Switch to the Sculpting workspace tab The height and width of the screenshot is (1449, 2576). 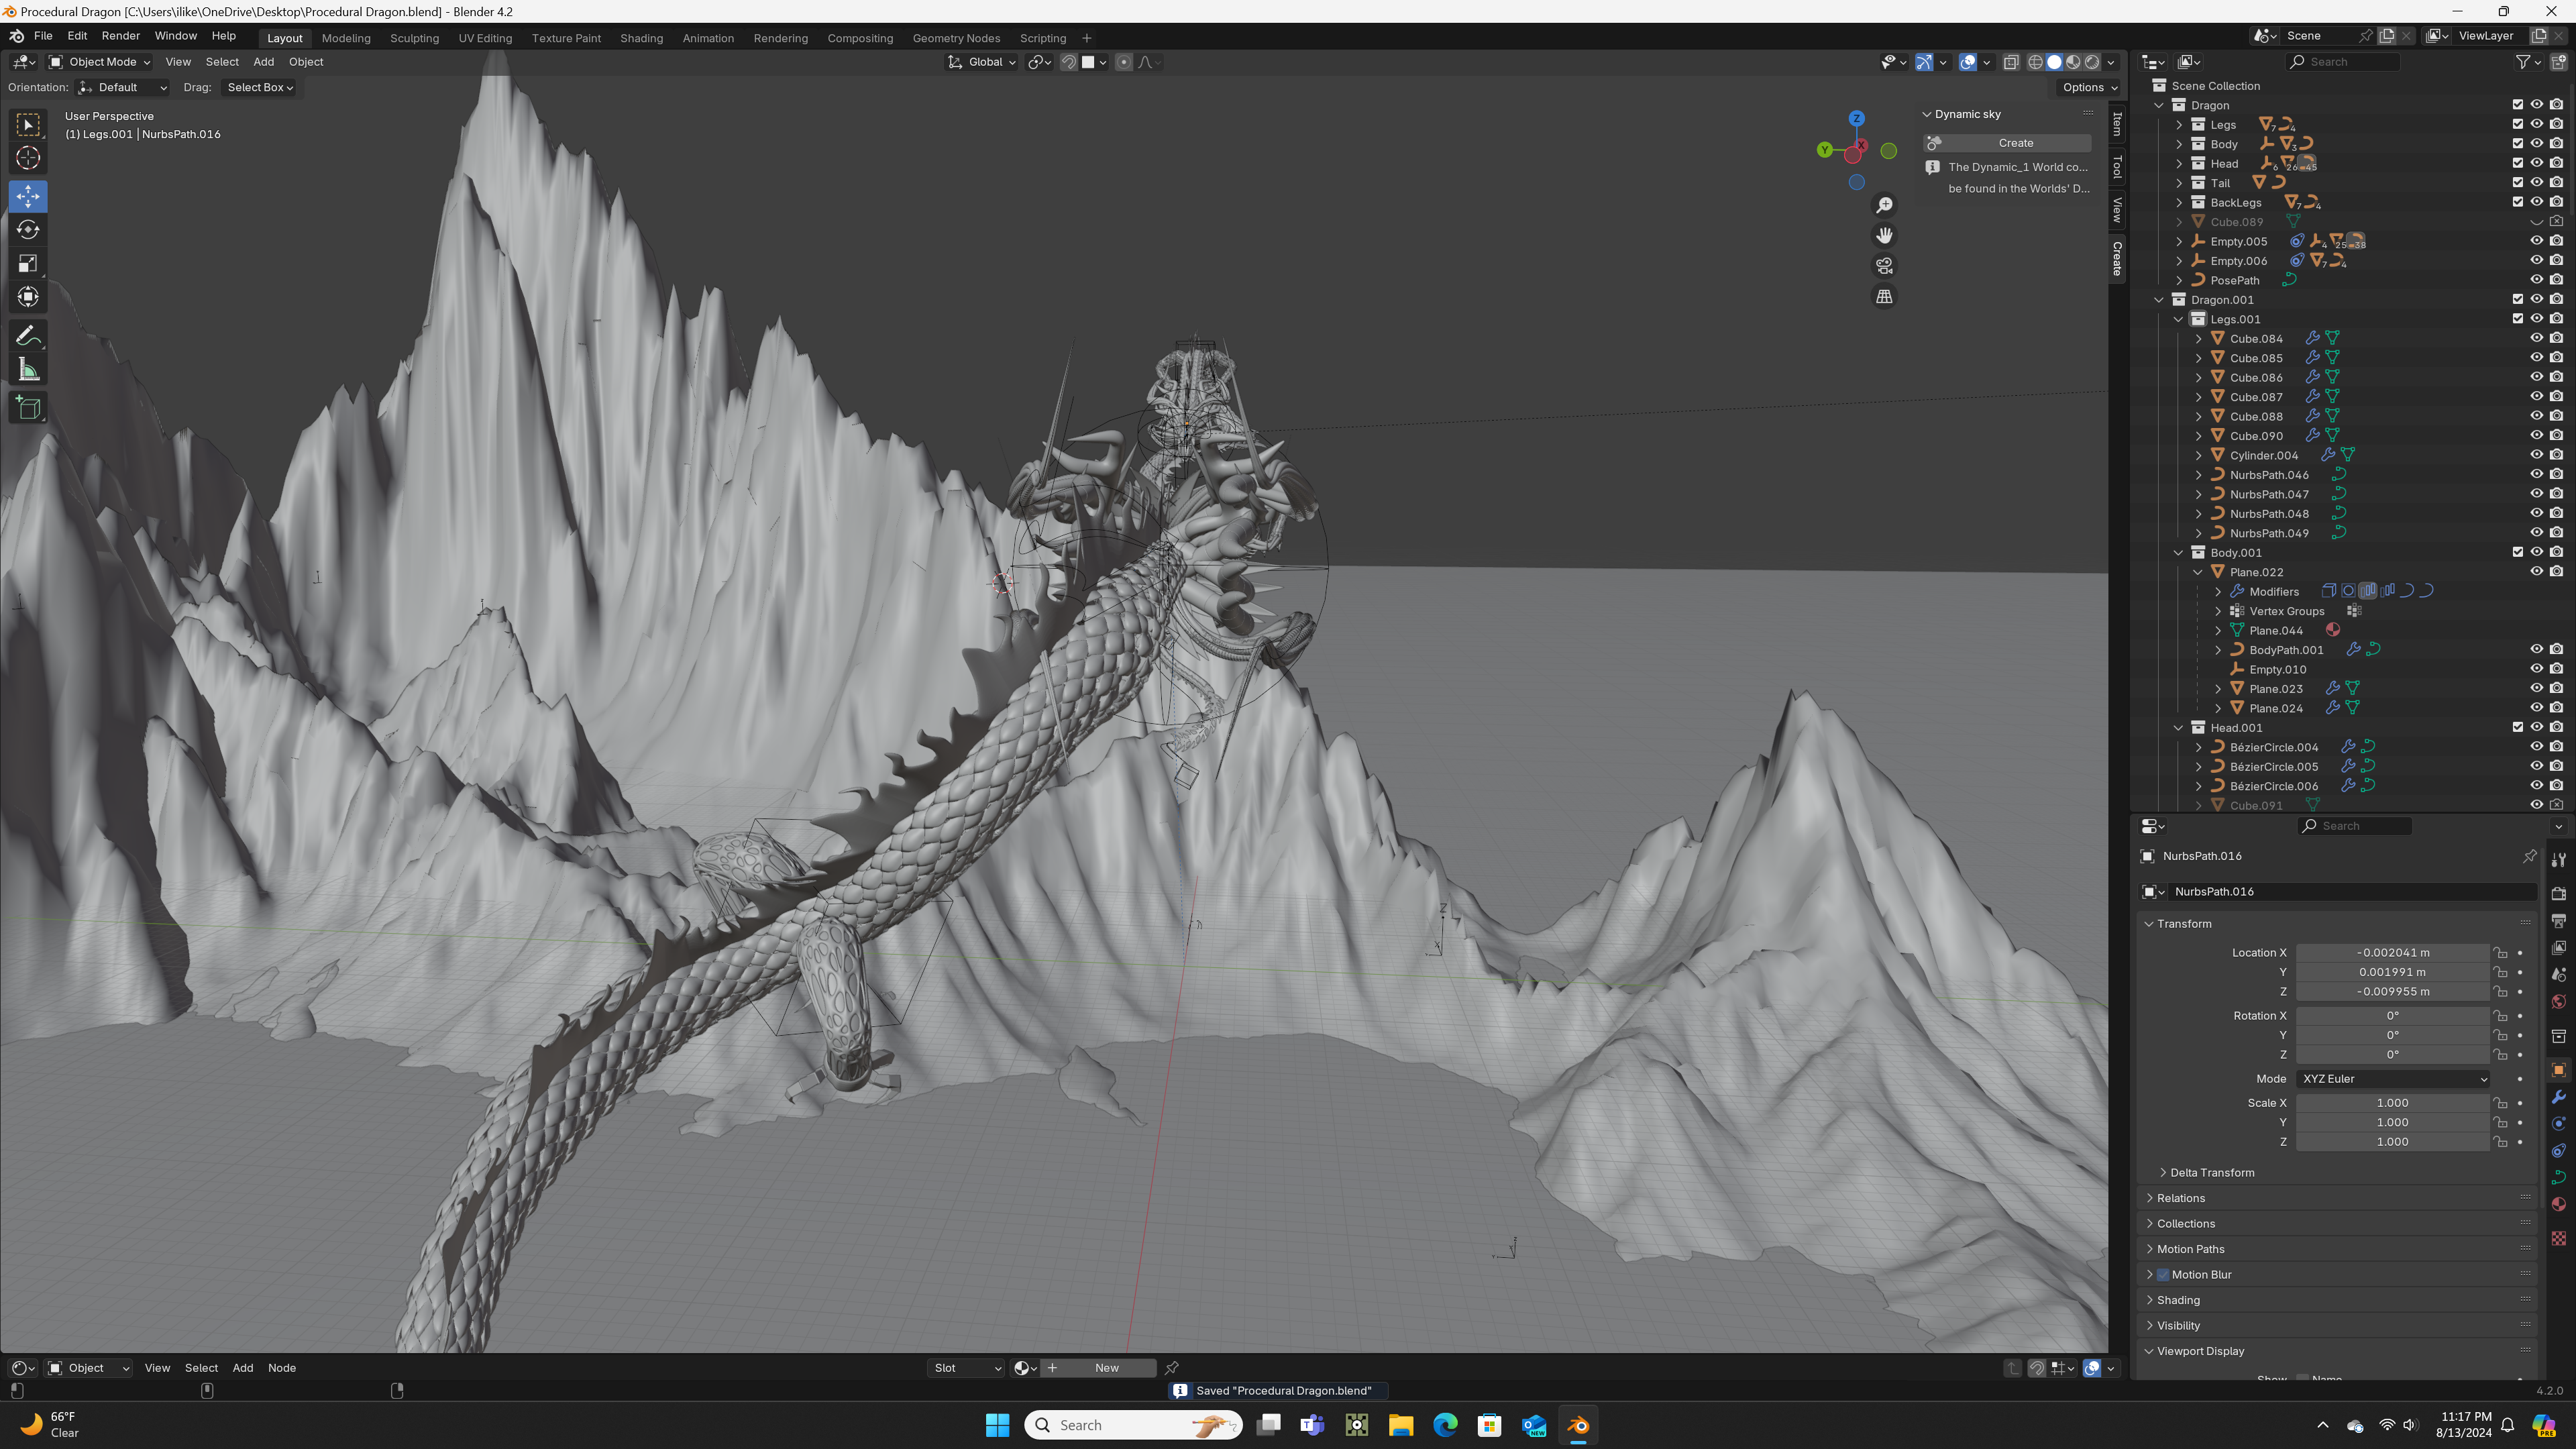click(414, 38)
